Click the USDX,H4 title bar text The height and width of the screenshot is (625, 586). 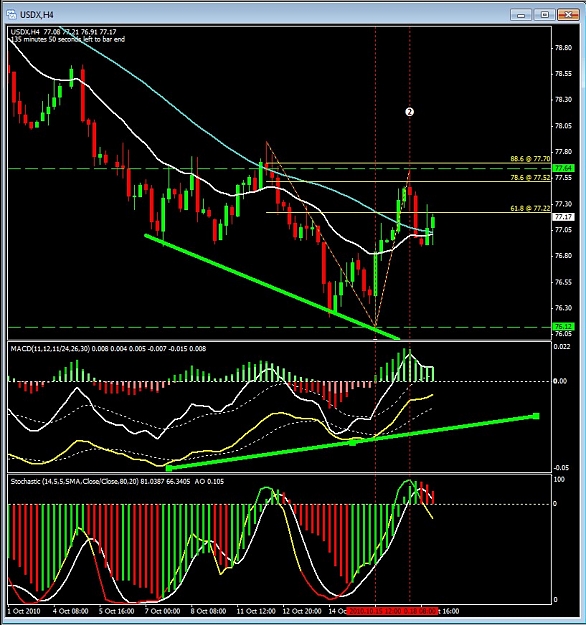coord(36,15)
